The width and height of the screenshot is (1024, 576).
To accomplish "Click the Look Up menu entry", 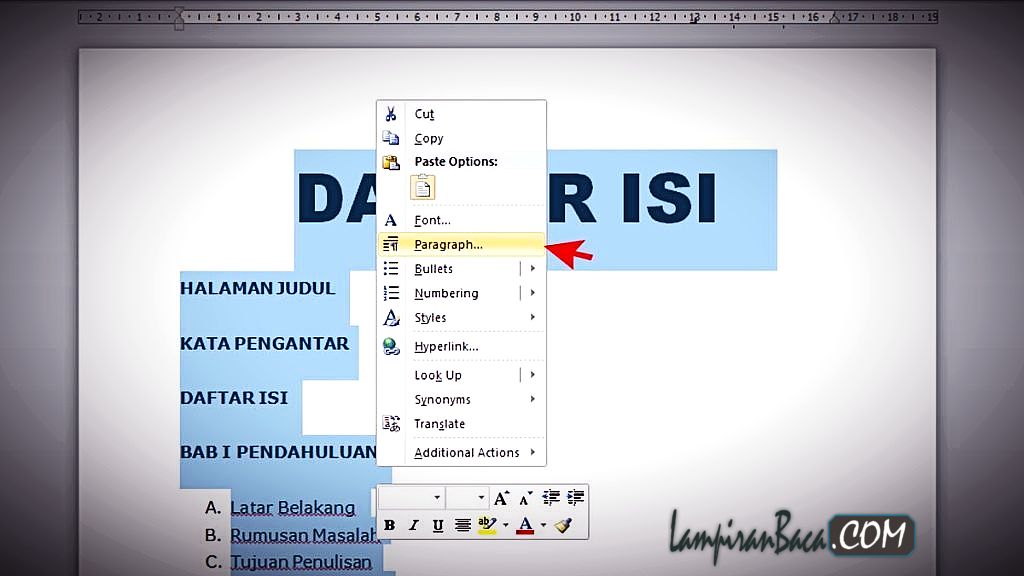I will pos(438,375).
